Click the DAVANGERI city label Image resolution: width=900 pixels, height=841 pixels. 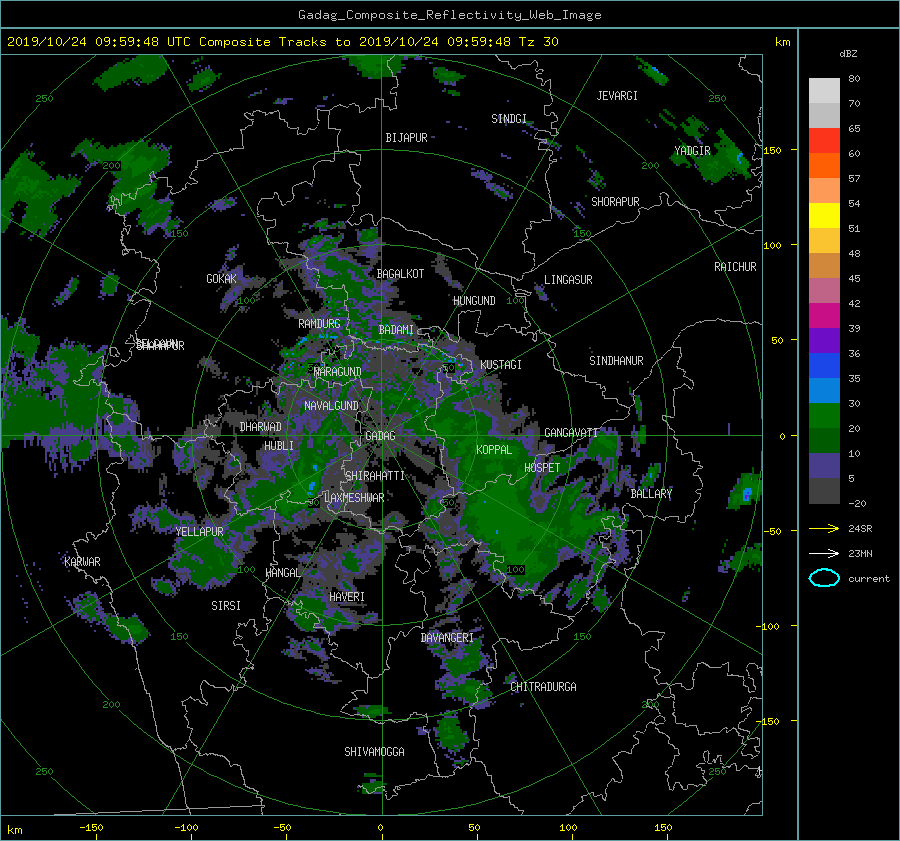click(x=447, y=638)
